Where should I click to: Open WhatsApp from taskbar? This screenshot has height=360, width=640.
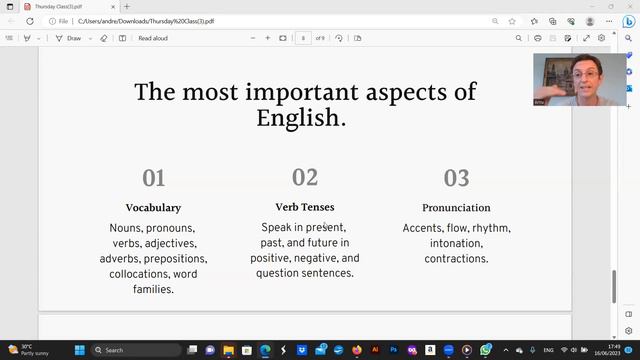[x=485, y=350]
